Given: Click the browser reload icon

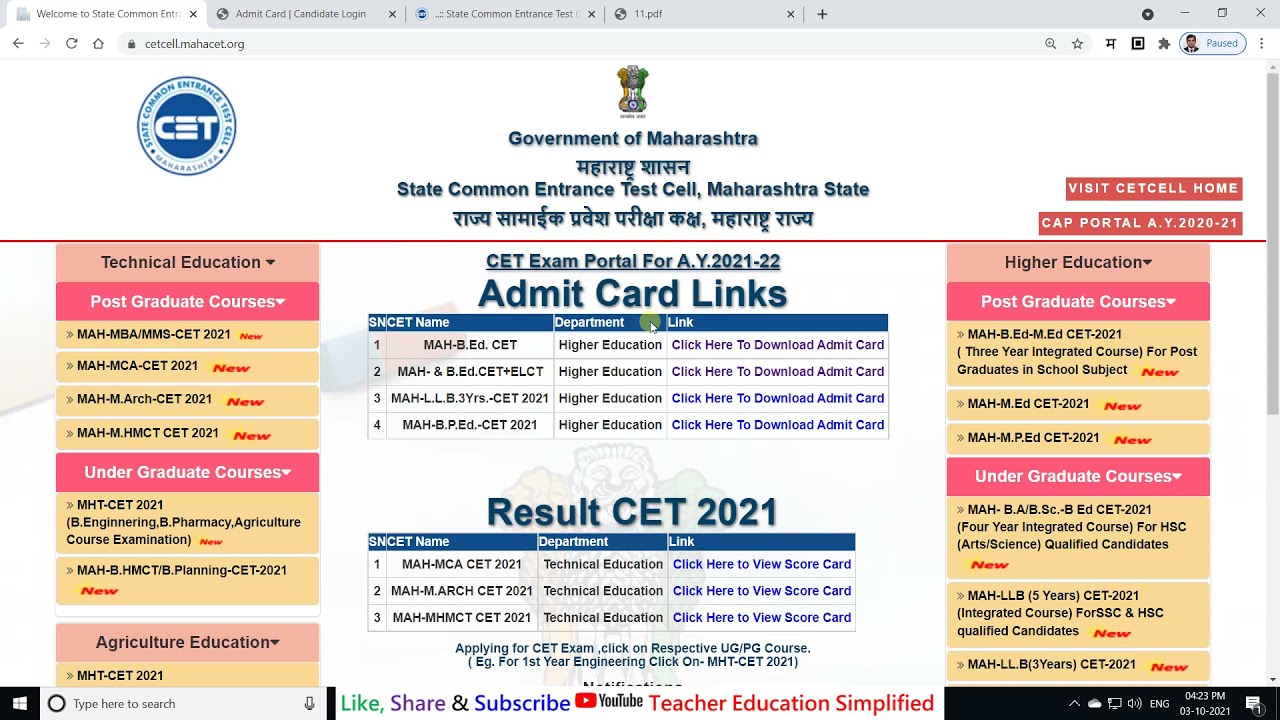Looking at the screenshot, I should 71,44.
